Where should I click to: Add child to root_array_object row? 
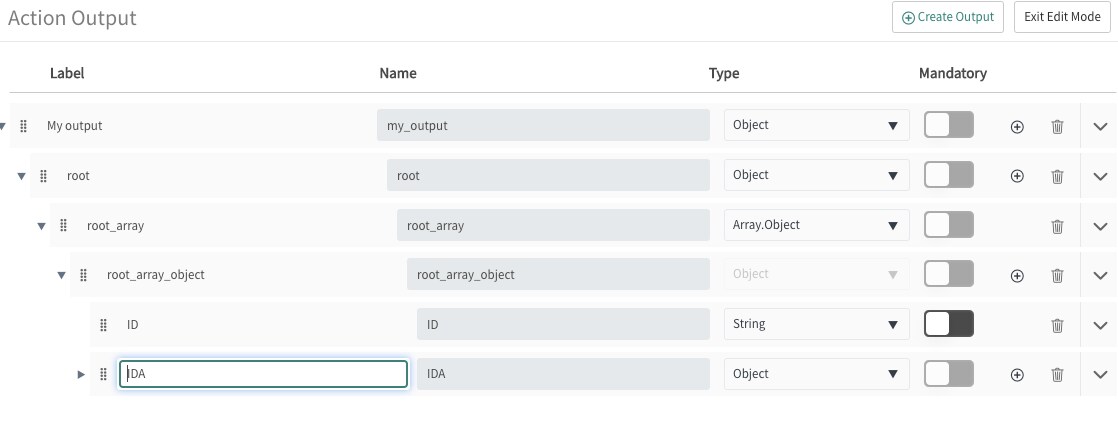[x=1017, y=276]
